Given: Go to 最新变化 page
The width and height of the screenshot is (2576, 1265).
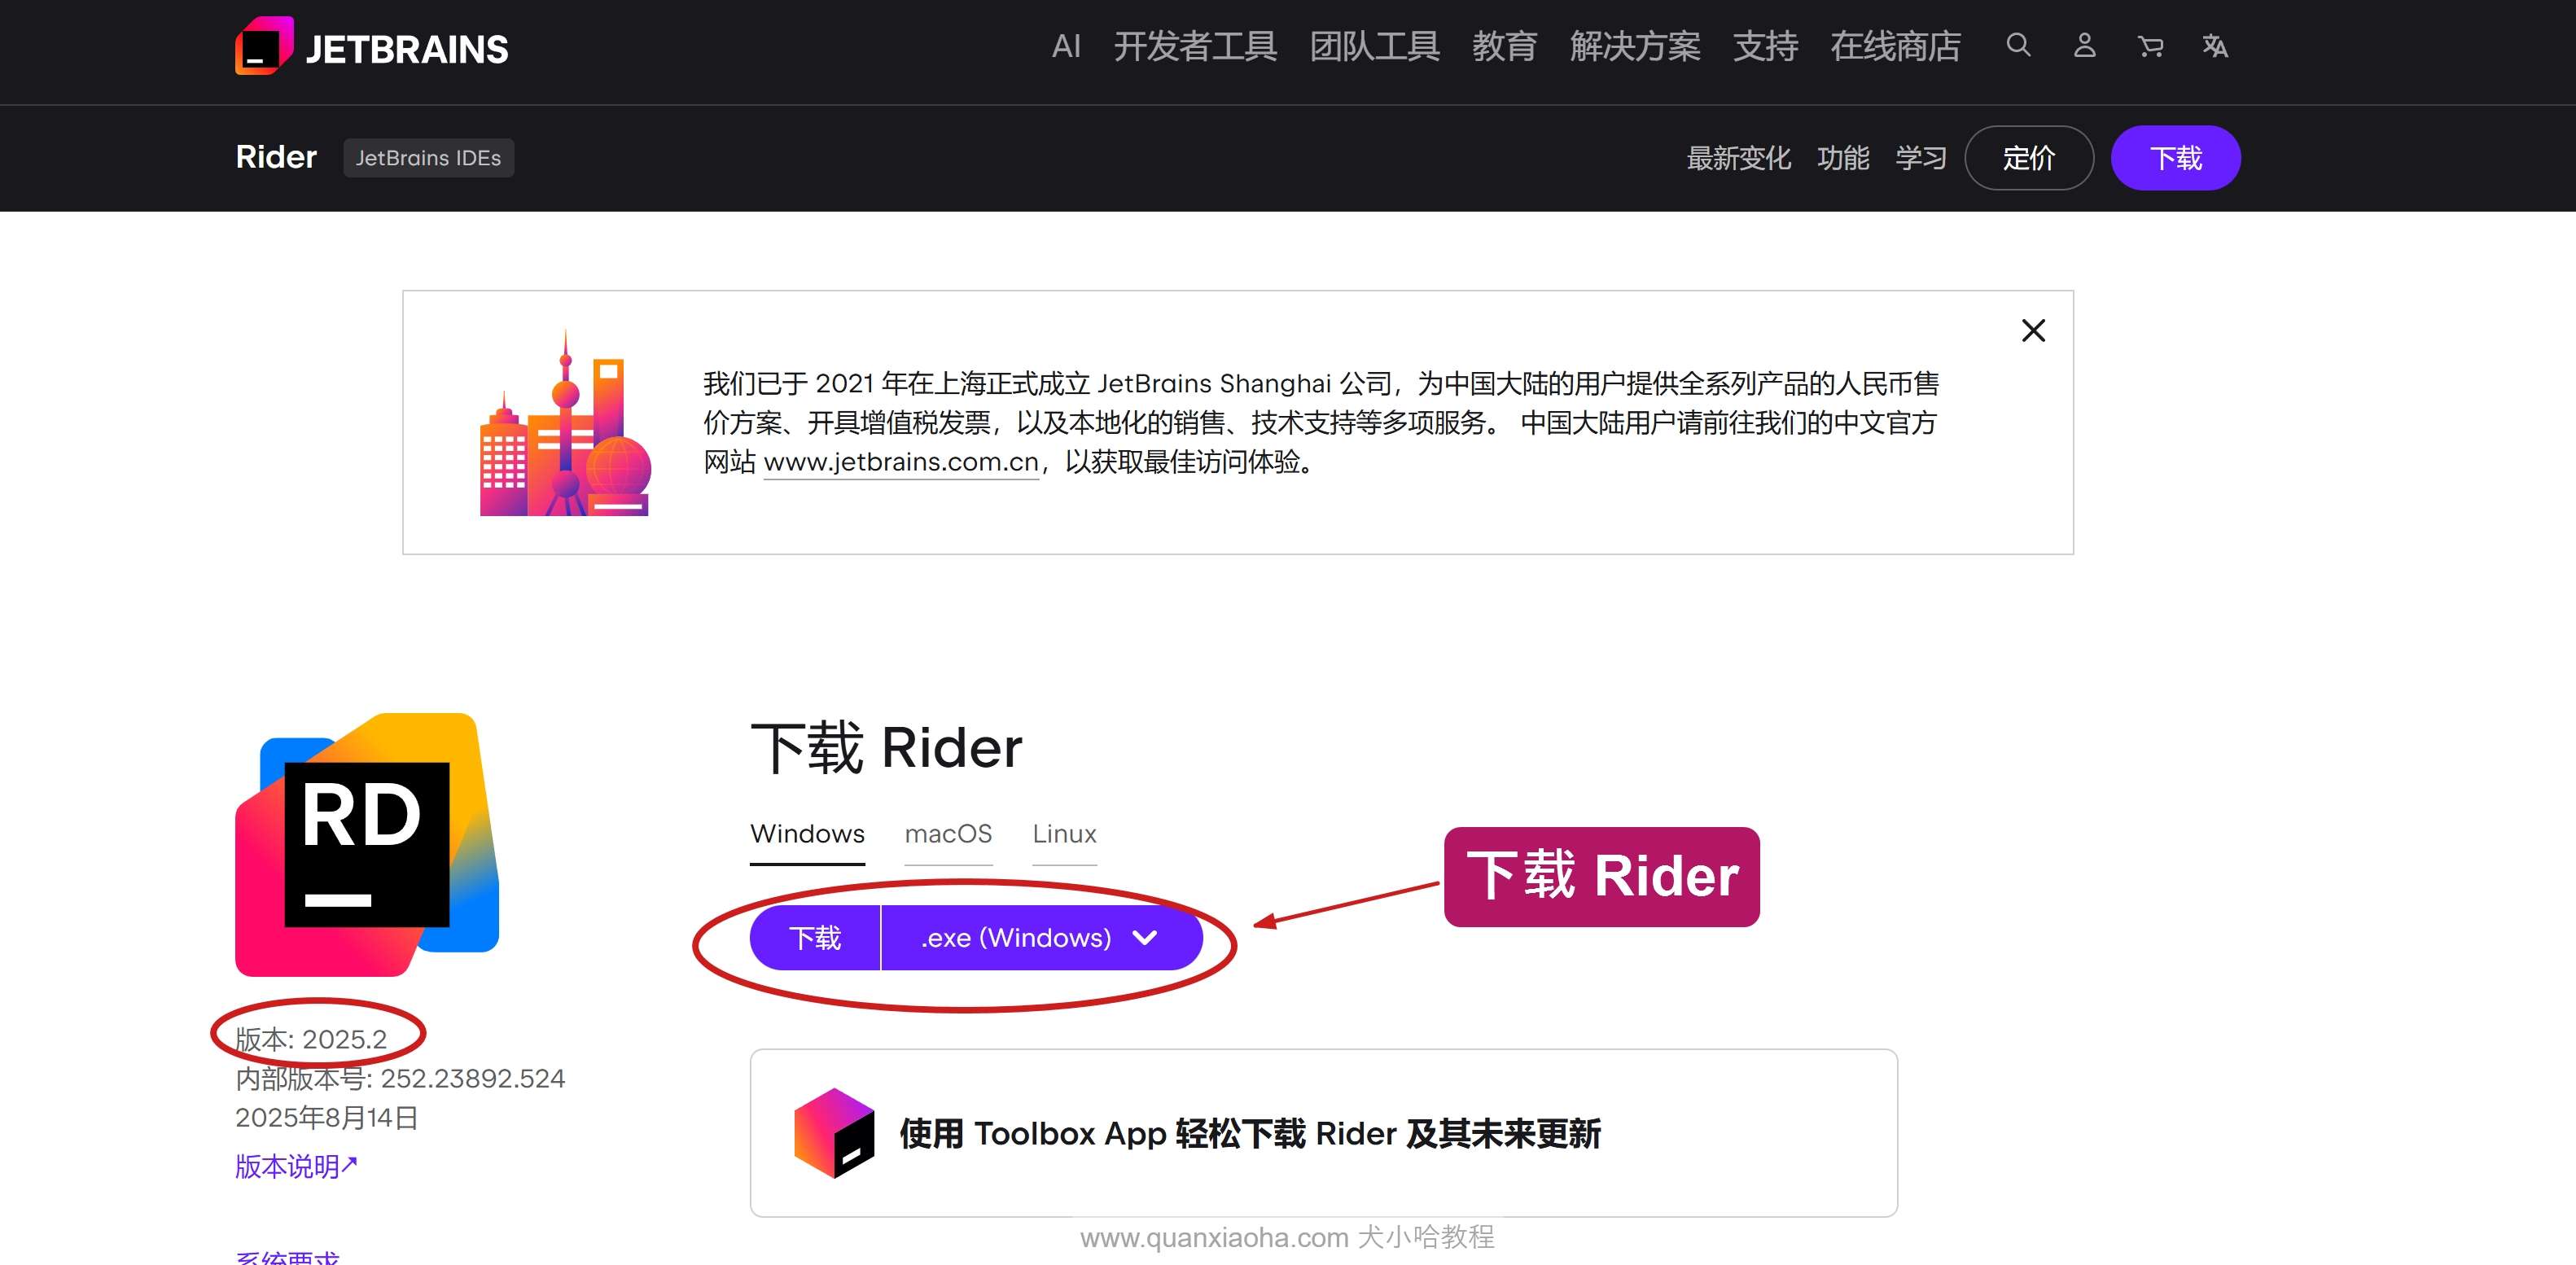Looking at the screenshot, I should [x=1738, y=158].
